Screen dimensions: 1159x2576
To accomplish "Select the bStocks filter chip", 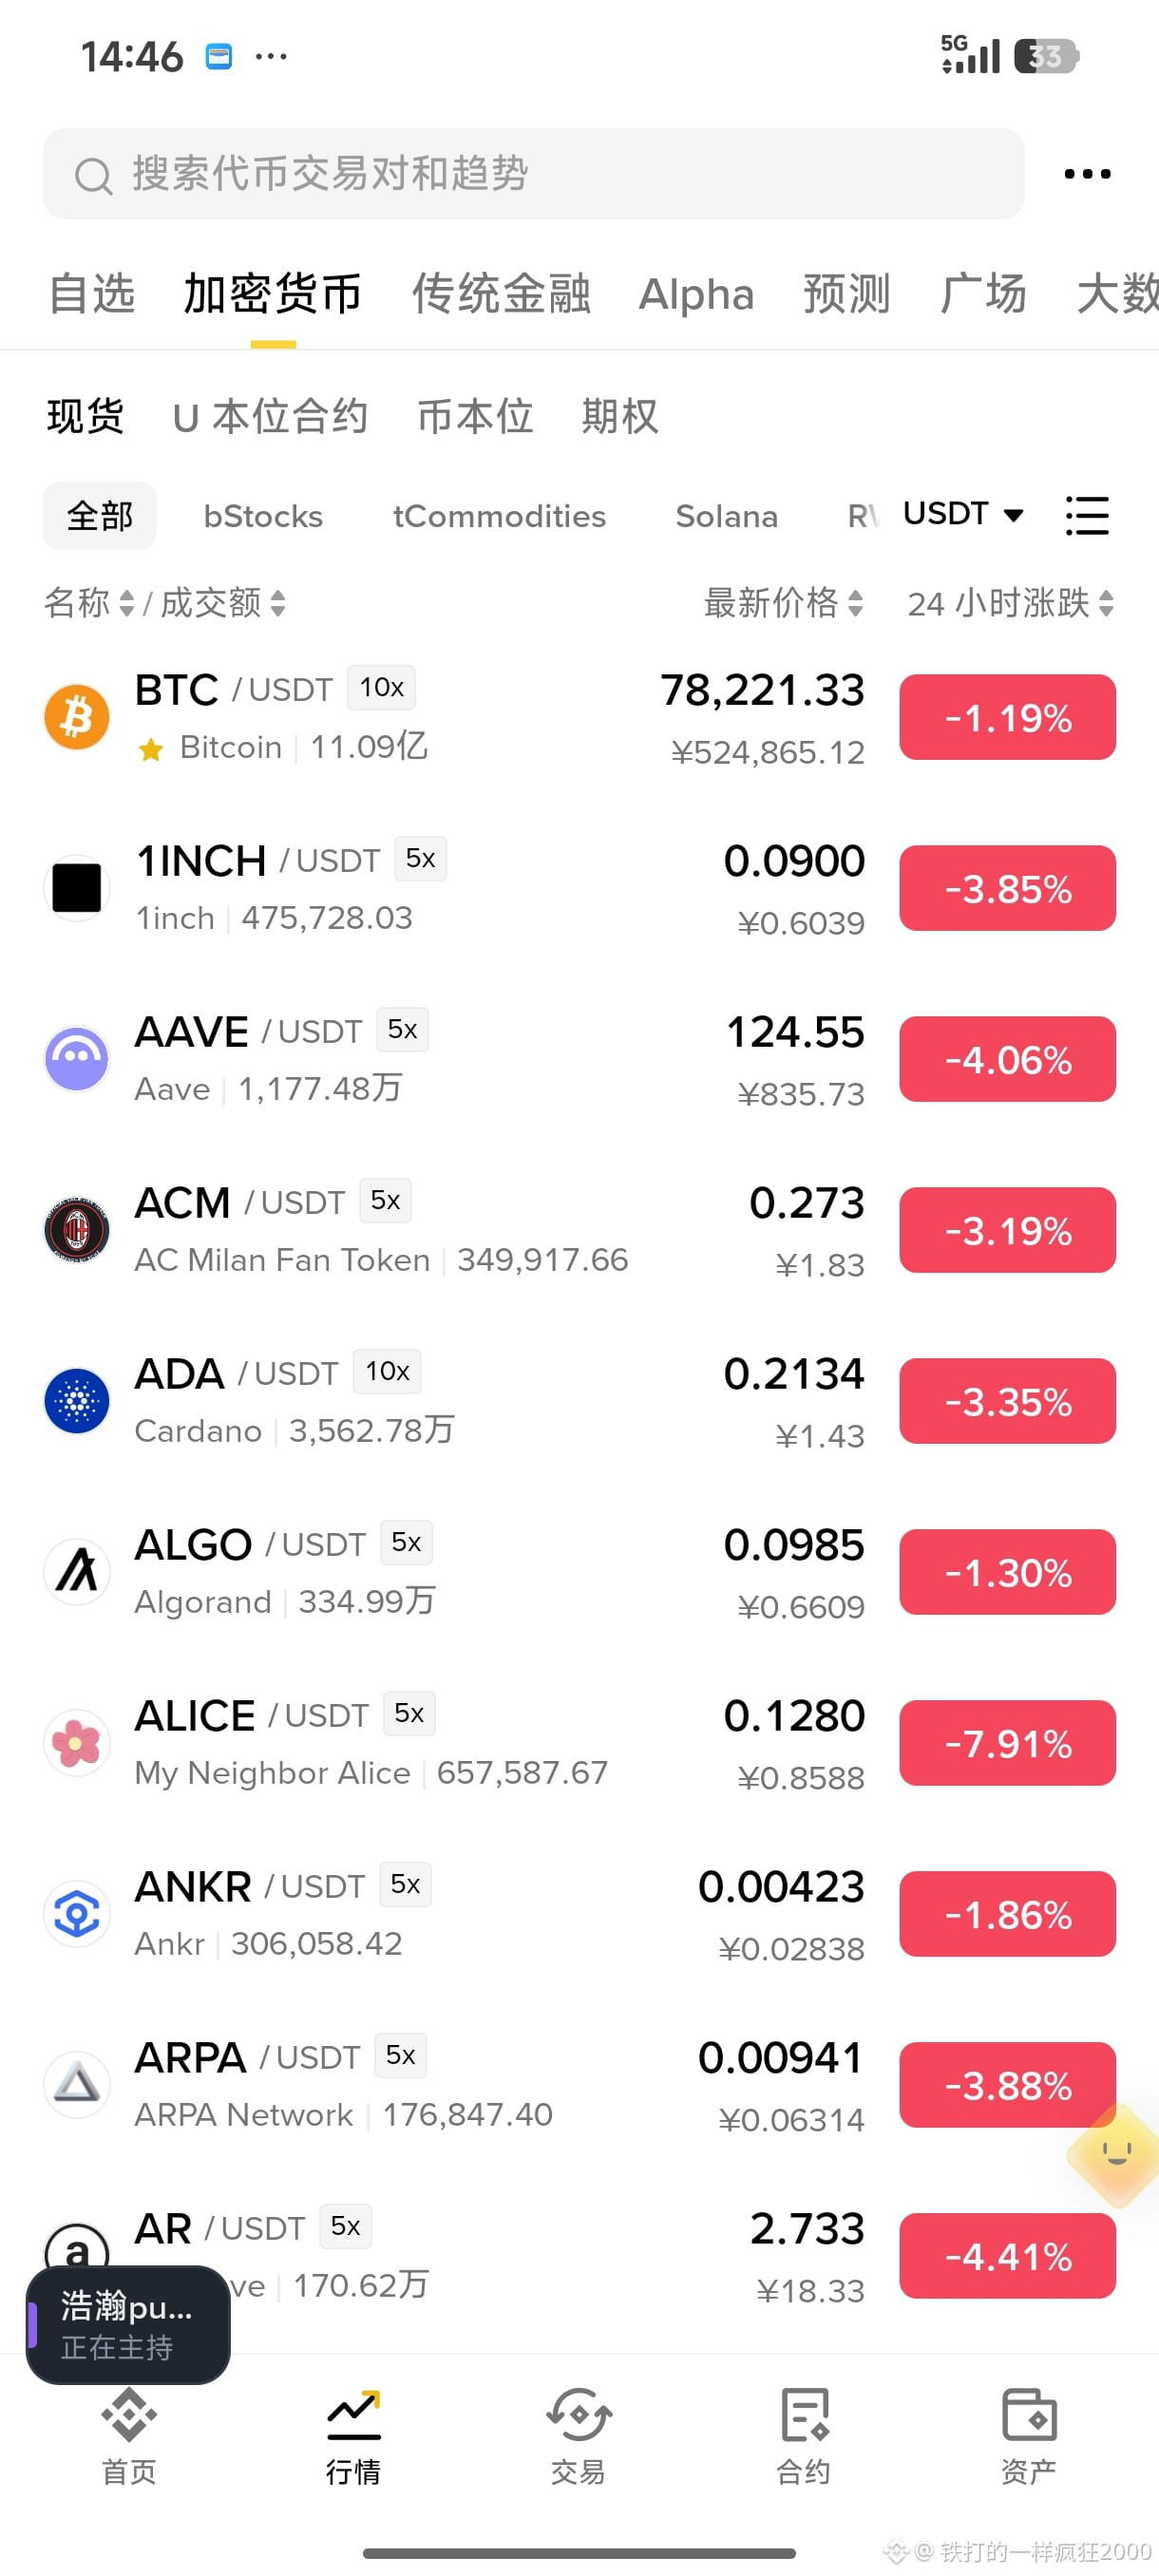I will coord(263,516).
